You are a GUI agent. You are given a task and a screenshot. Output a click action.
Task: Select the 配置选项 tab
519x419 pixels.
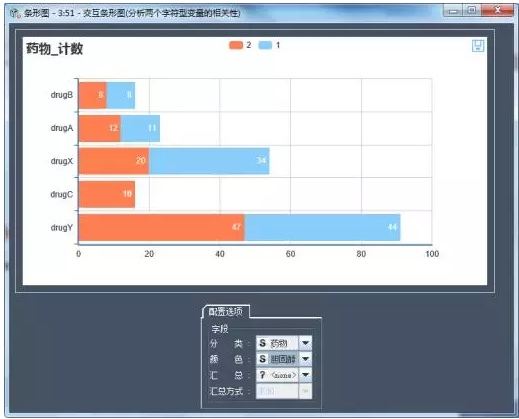point(226,312)
